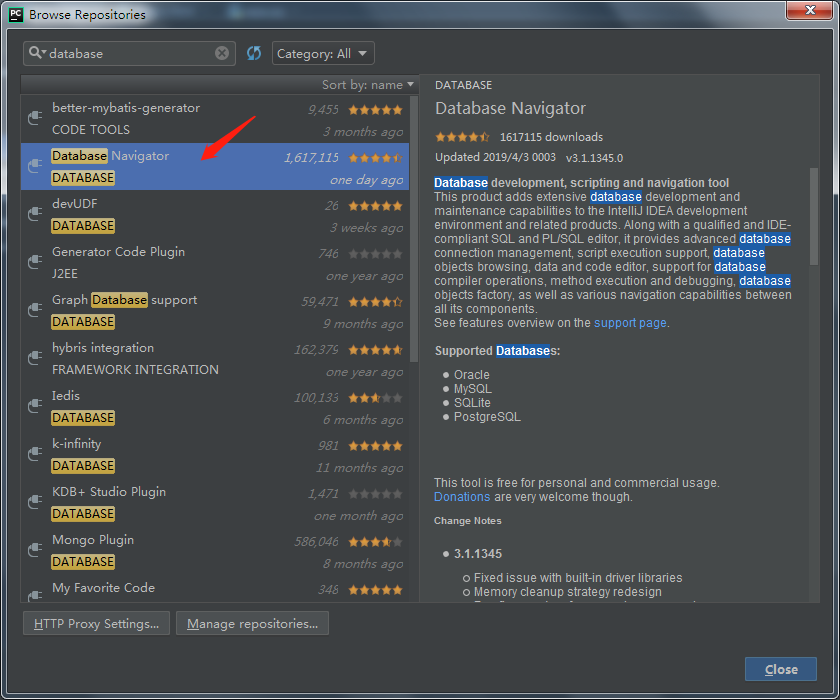840x700 pixels.
Task: Open the support page link
Action: coord(630,323)
